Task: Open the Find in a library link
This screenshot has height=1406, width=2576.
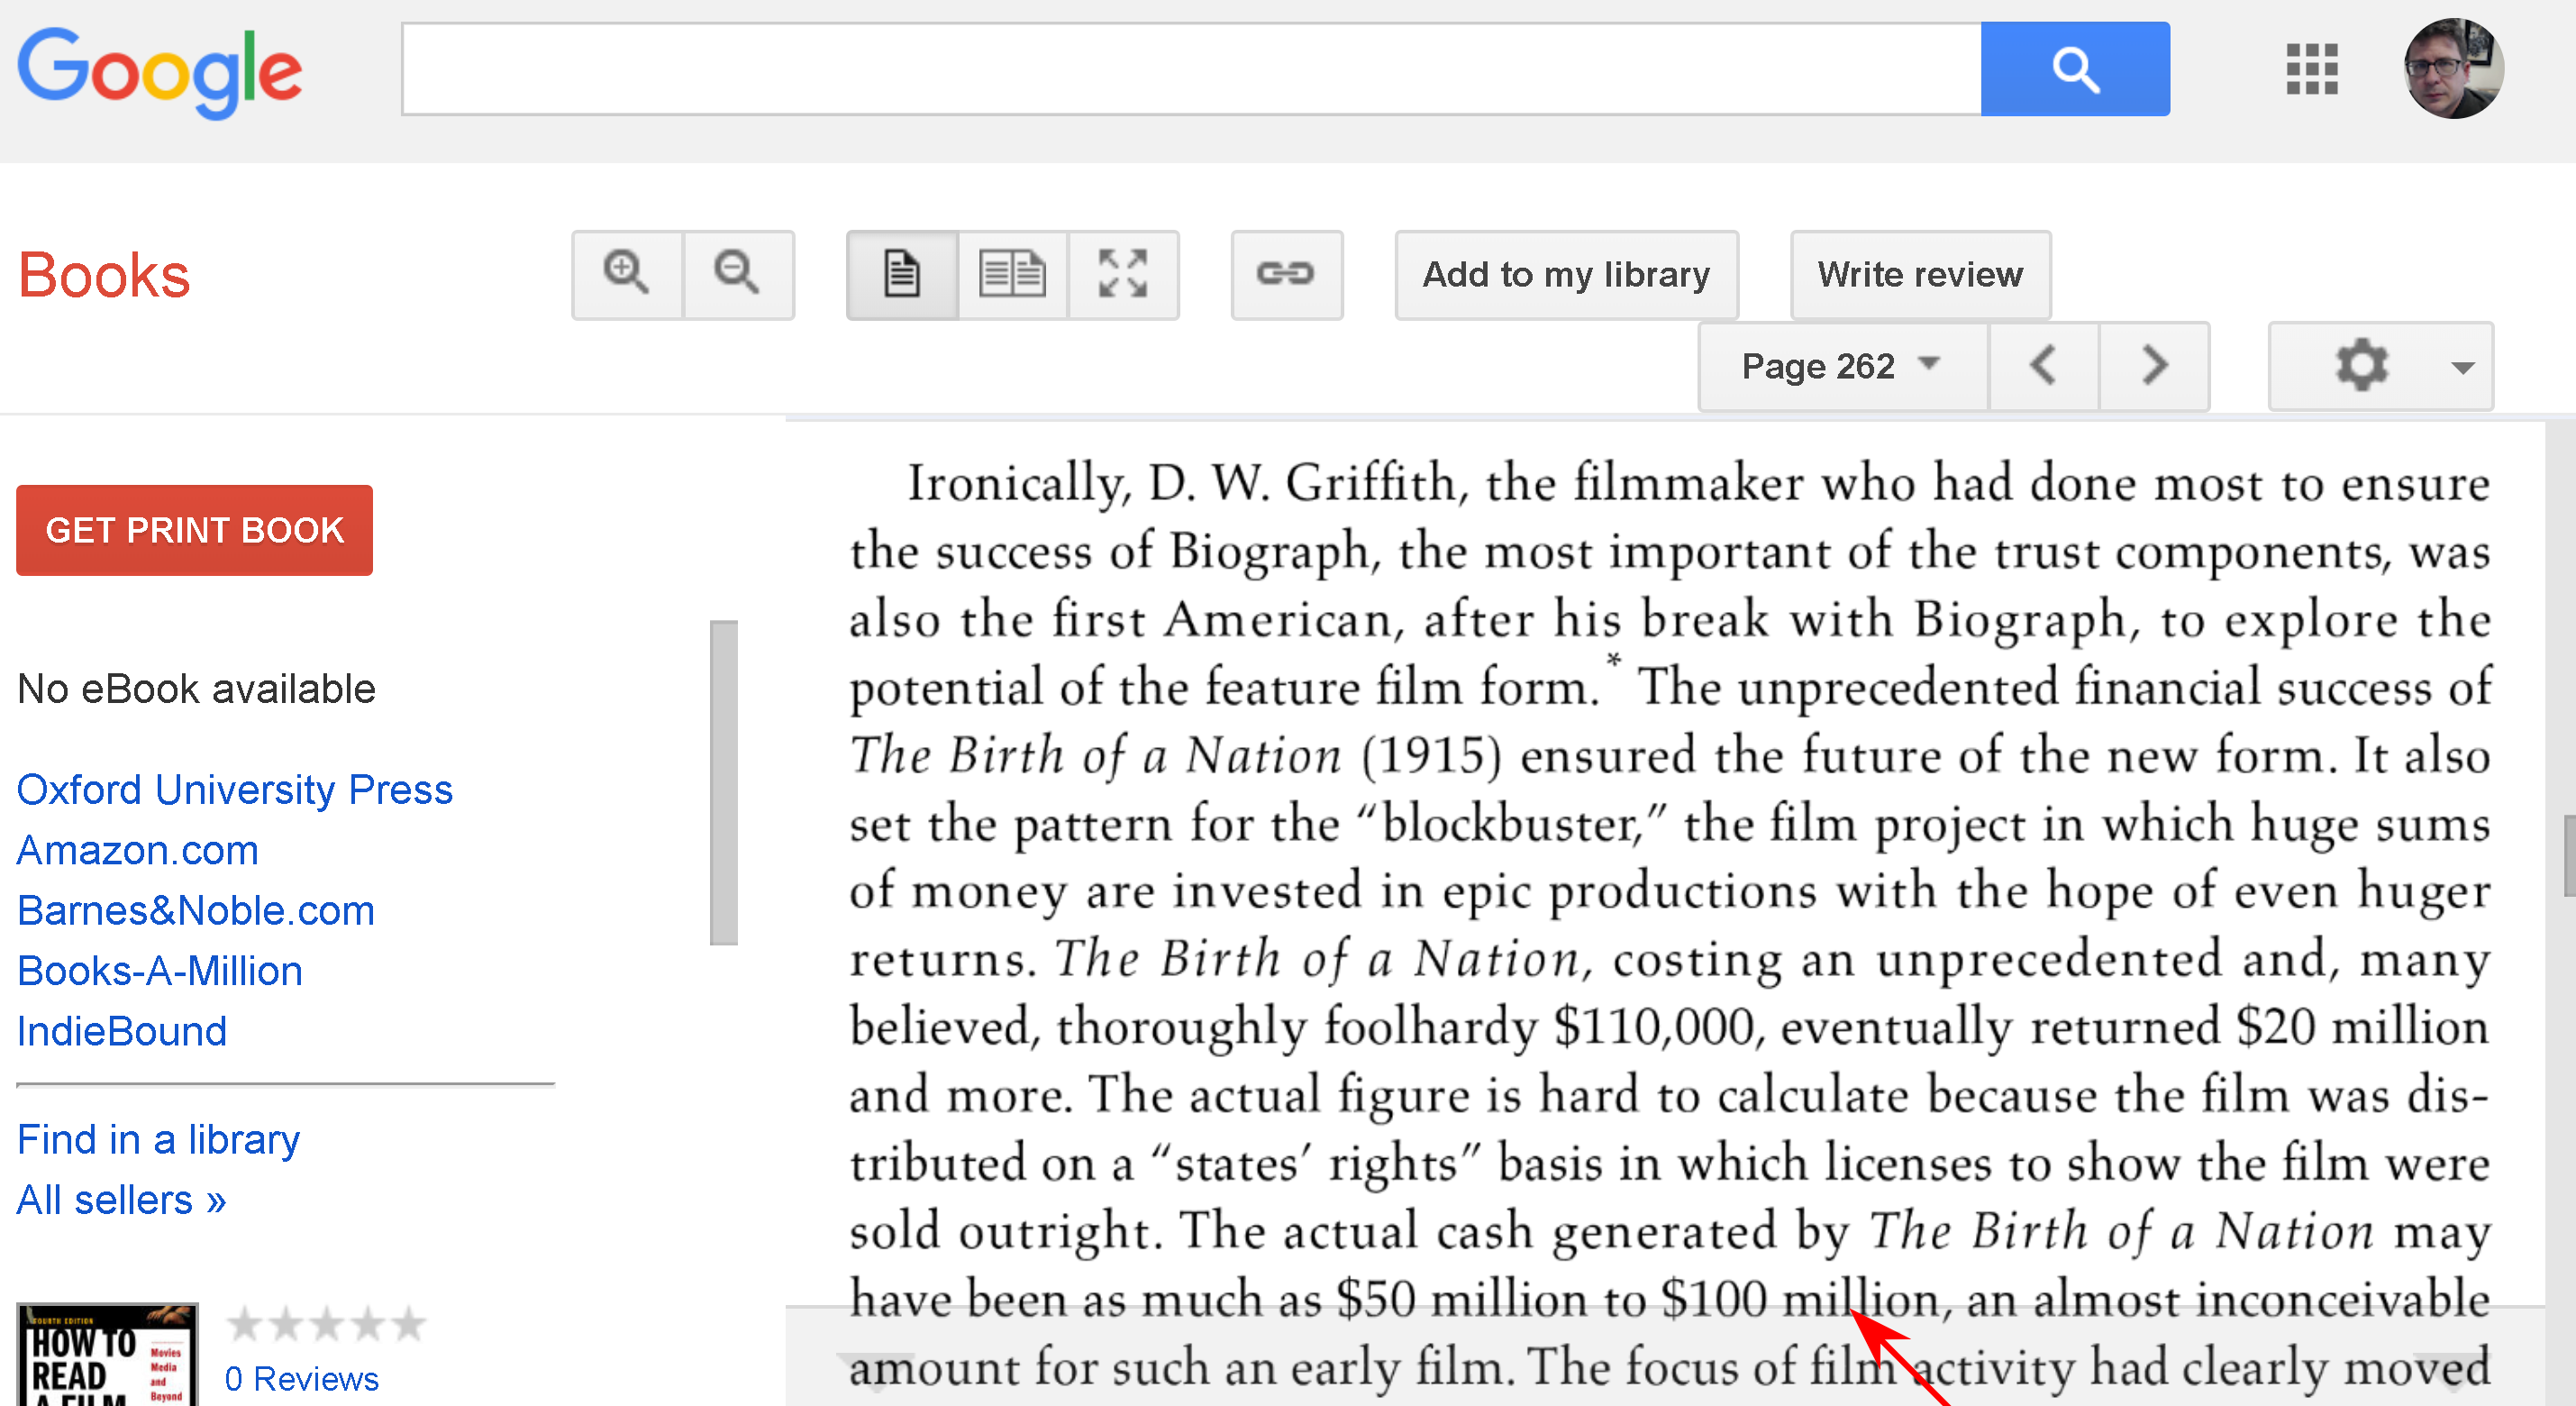Action: tap(158, 1140)
